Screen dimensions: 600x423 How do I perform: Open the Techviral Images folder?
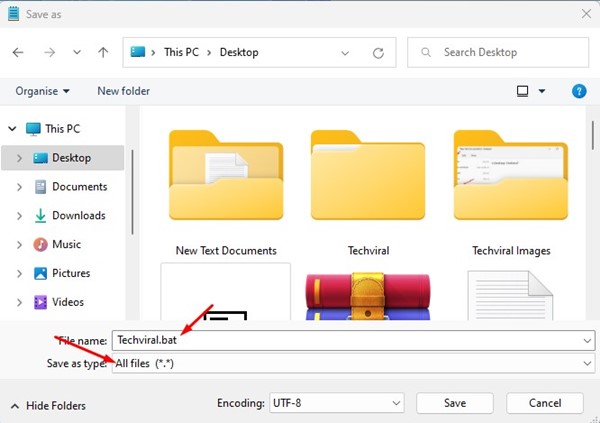pyautogui.click(x=511, y=193)
